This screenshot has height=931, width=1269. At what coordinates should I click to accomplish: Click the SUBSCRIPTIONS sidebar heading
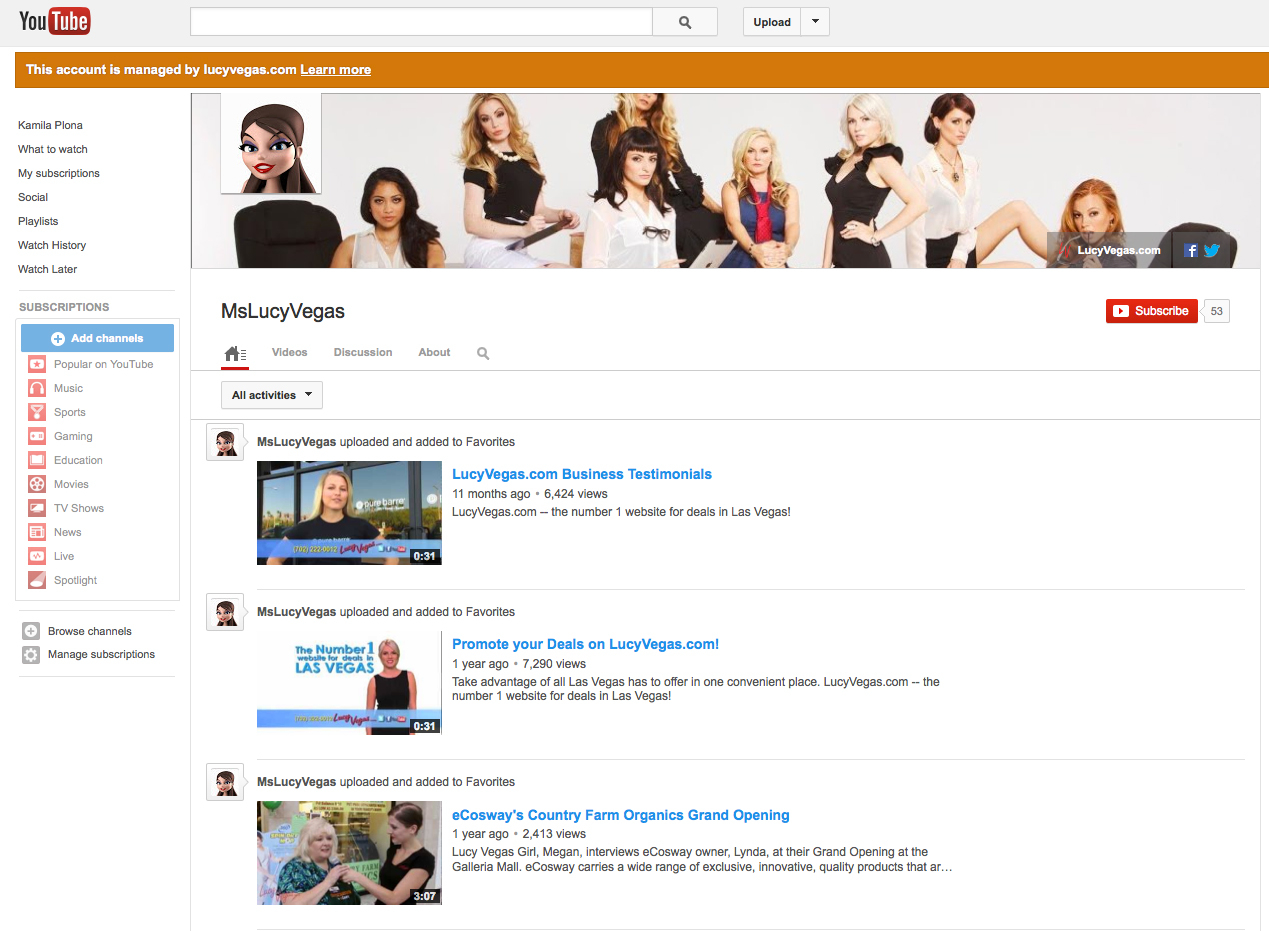coord(64,307)
